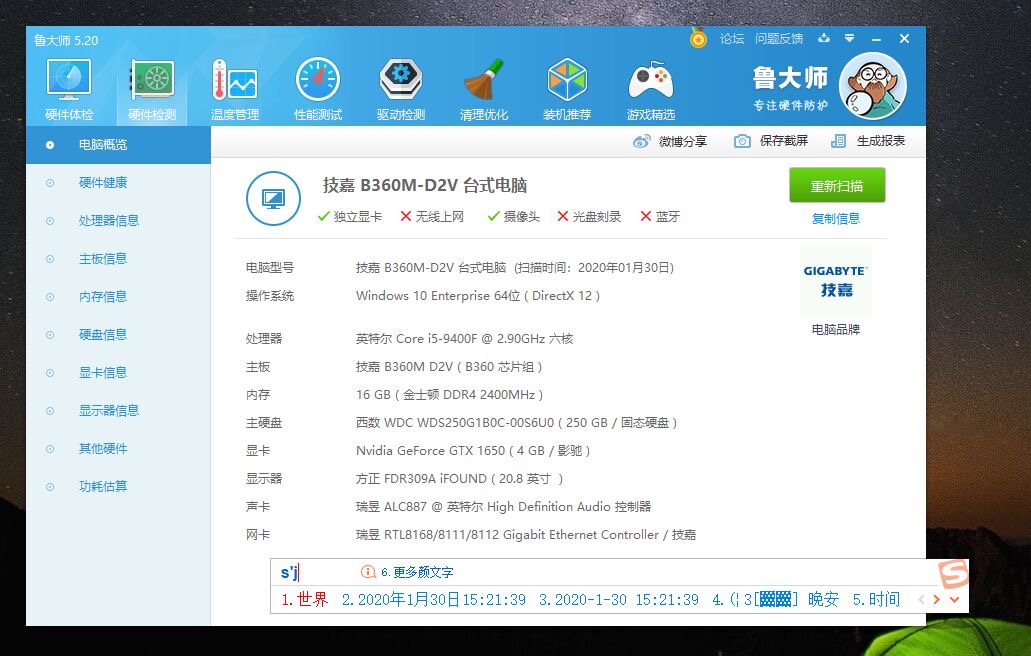The height and width of the screenshot is (656, 1031).
Task: Click the download tray icon in title bar
Action: tap(823, 39)
